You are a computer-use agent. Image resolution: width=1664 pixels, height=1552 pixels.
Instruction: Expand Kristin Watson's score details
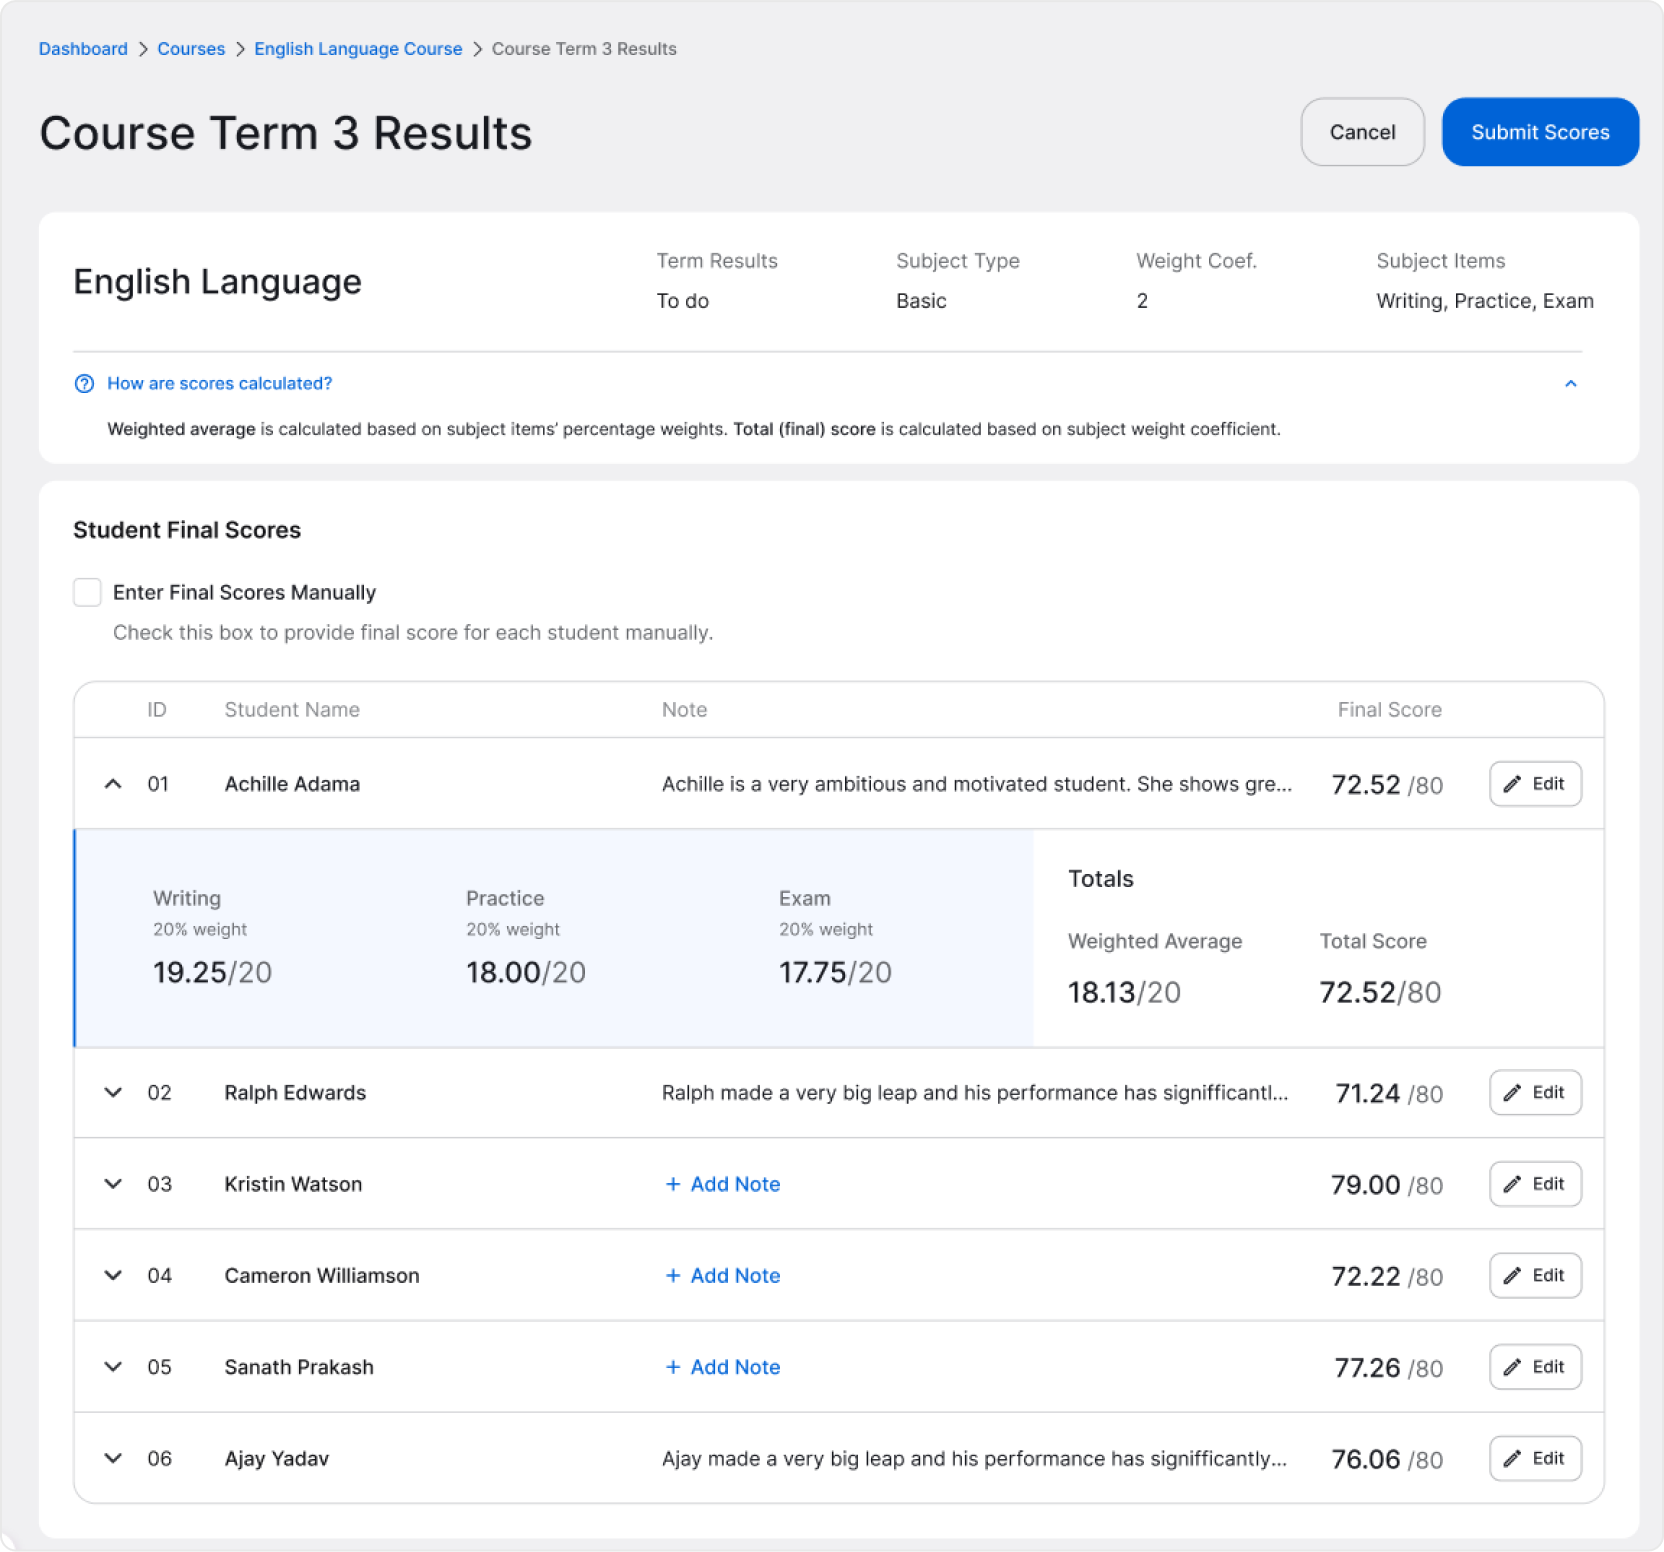[112, 1184]
